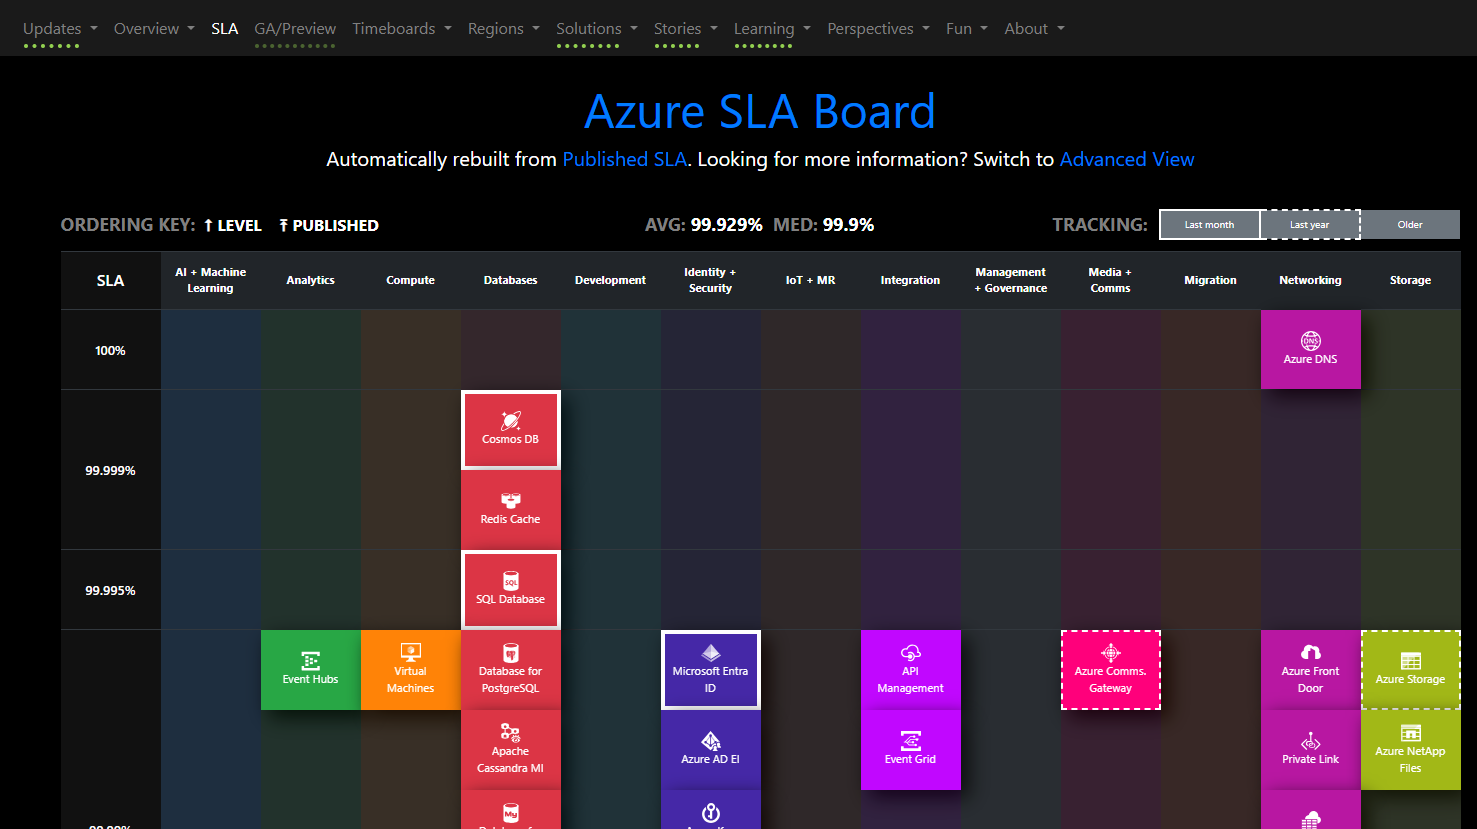Click the Storage column header
The image size is (1477, 829).
coord(1410,280)
